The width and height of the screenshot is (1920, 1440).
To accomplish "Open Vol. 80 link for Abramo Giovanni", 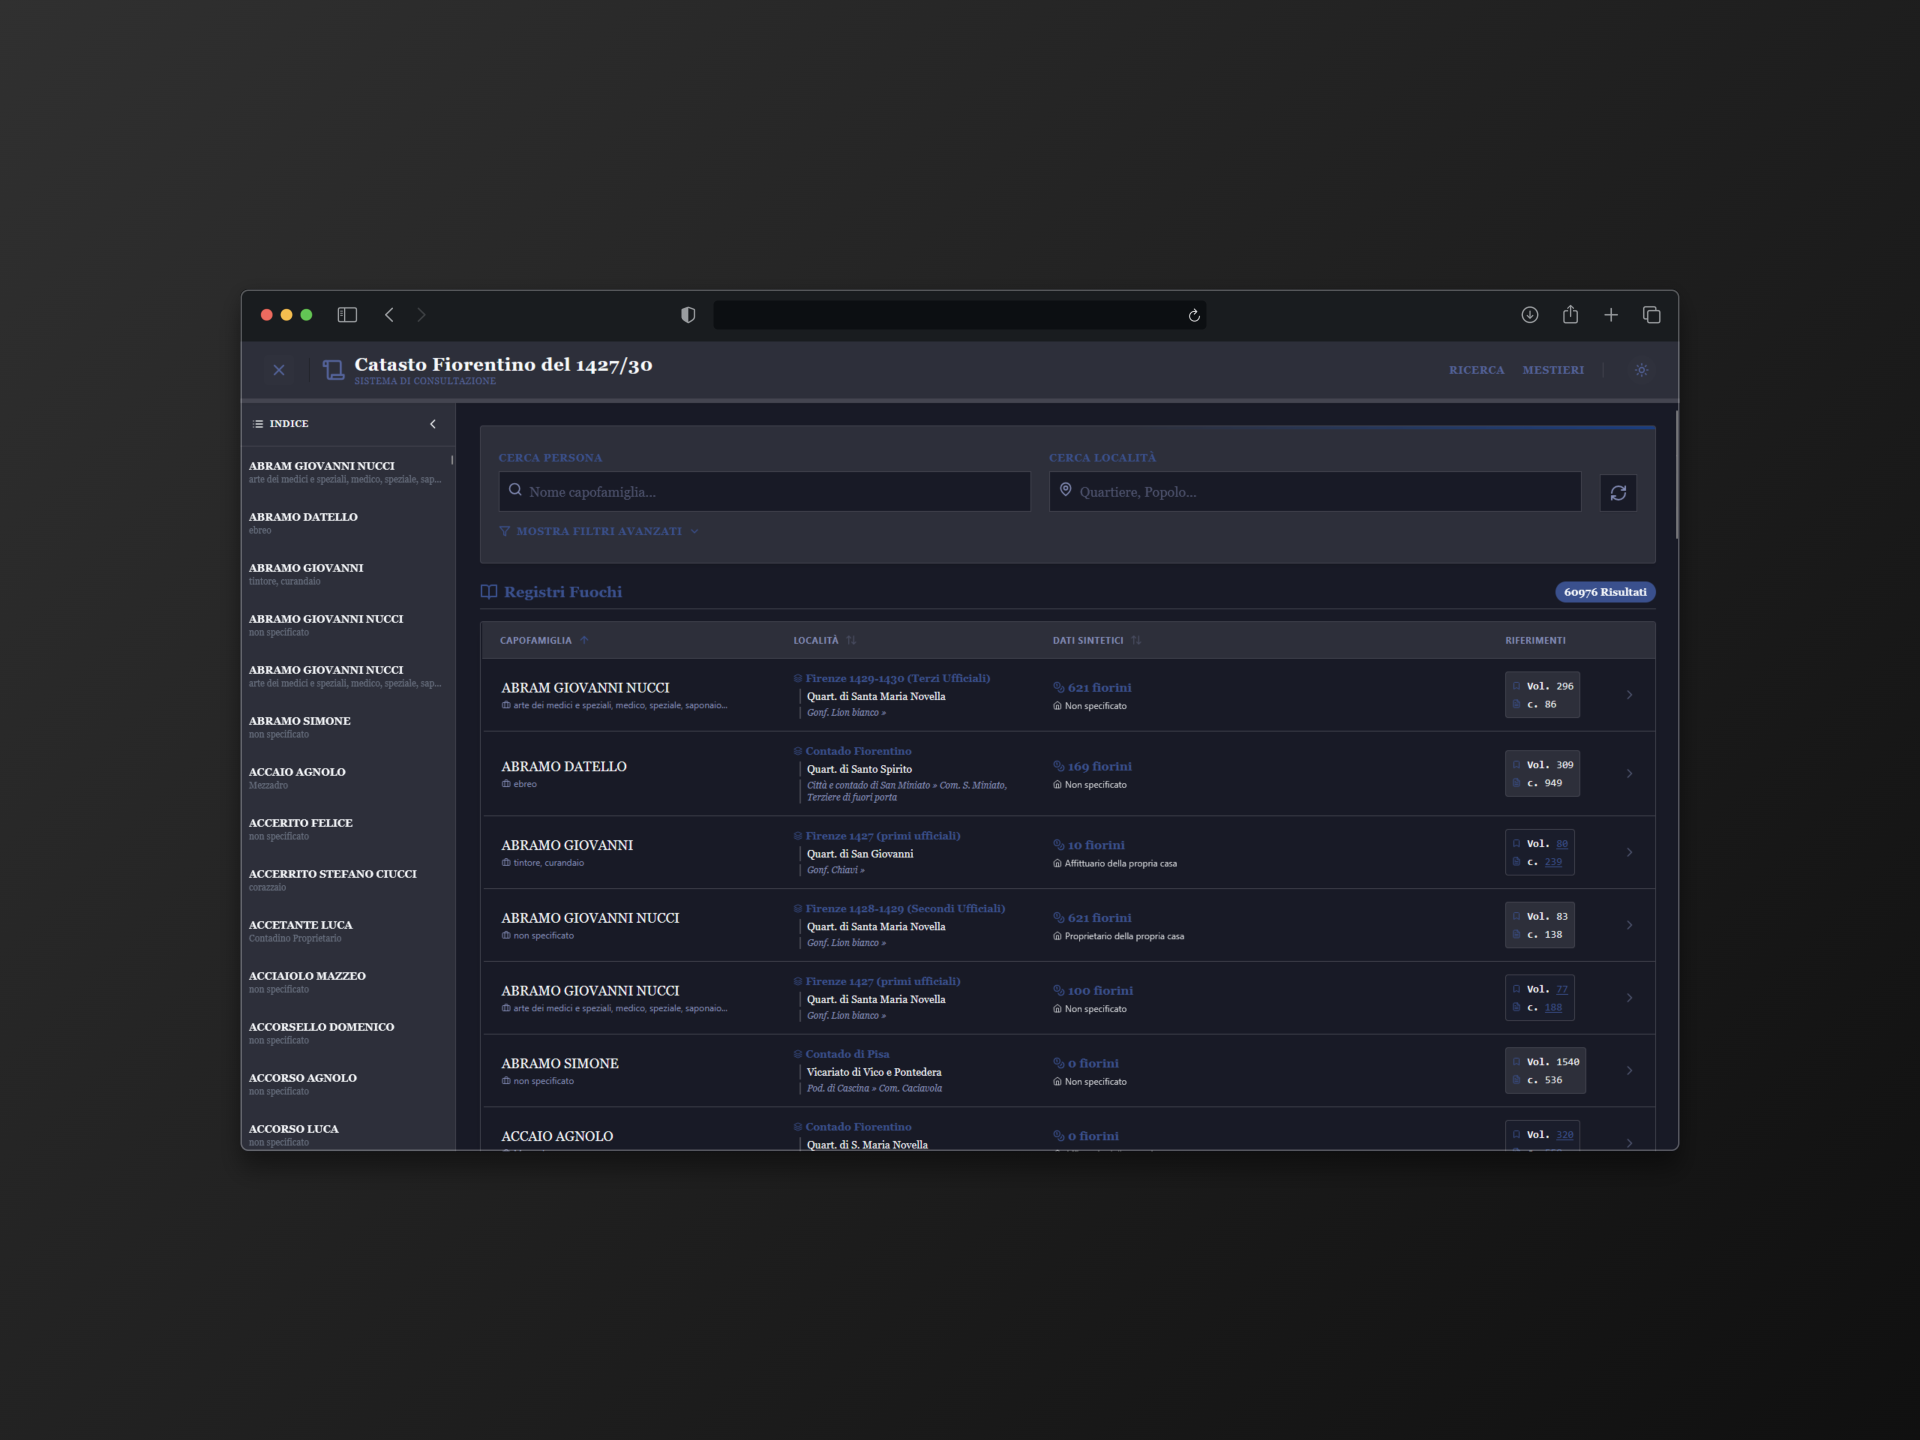I will tap(1561, 844).
